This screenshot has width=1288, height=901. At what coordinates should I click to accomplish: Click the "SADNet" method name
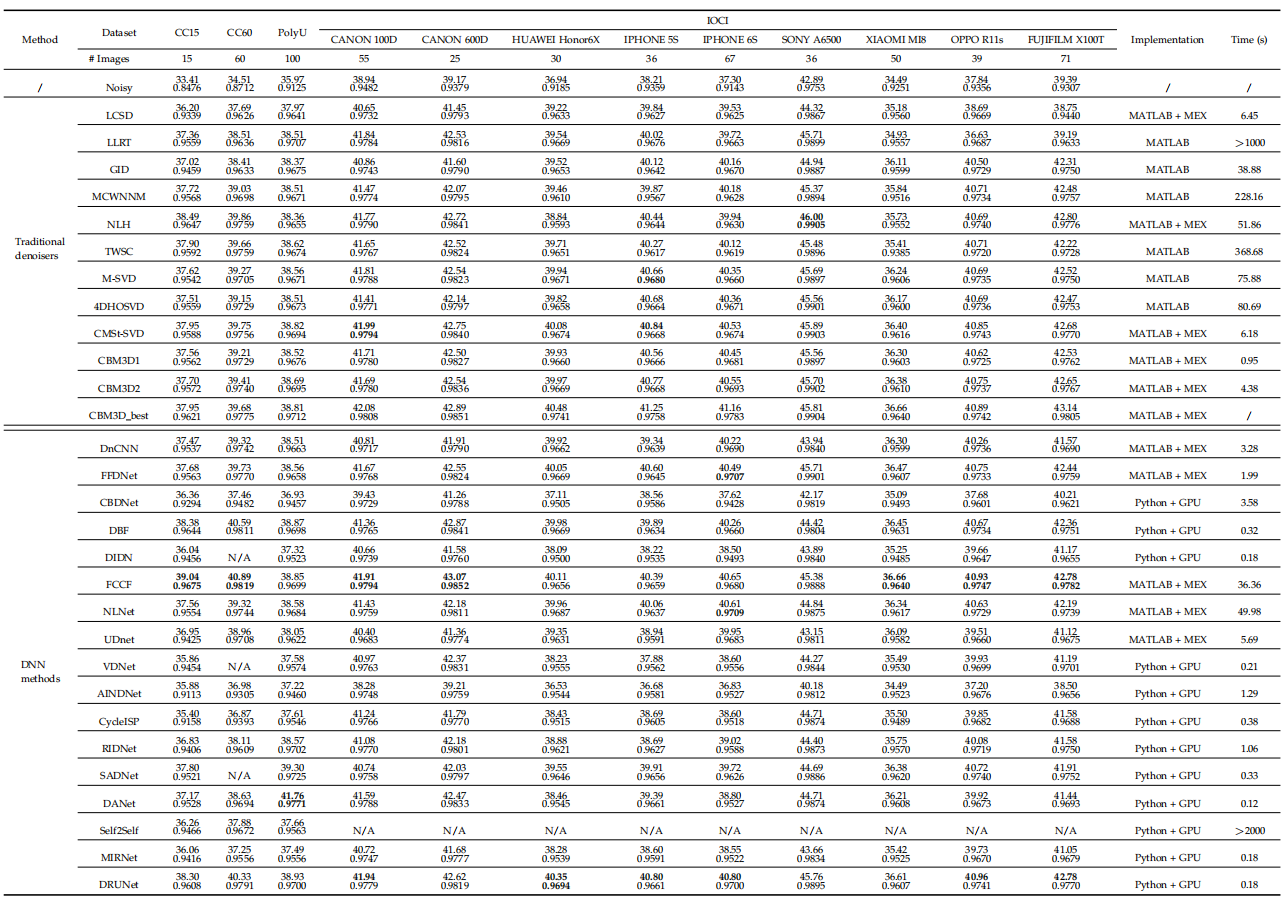point(119,775)
